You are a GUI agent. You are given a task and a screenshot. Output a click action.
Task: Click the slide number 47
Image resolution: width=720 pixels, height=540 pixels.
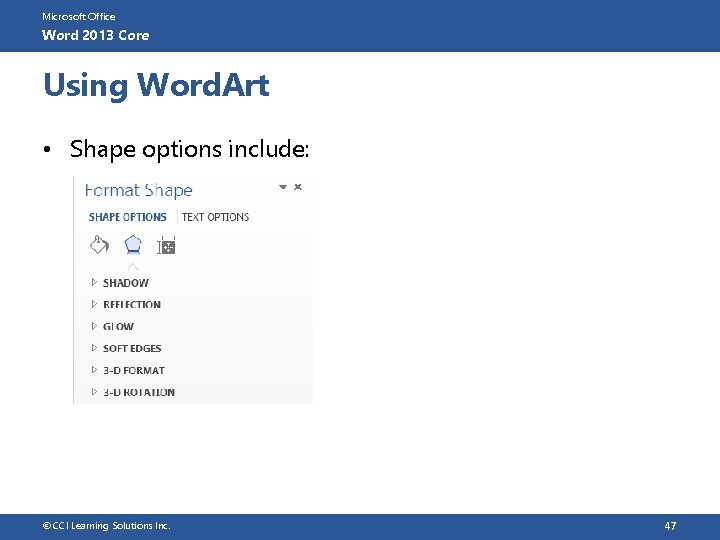pyautogui.click(x=670, y=526)
